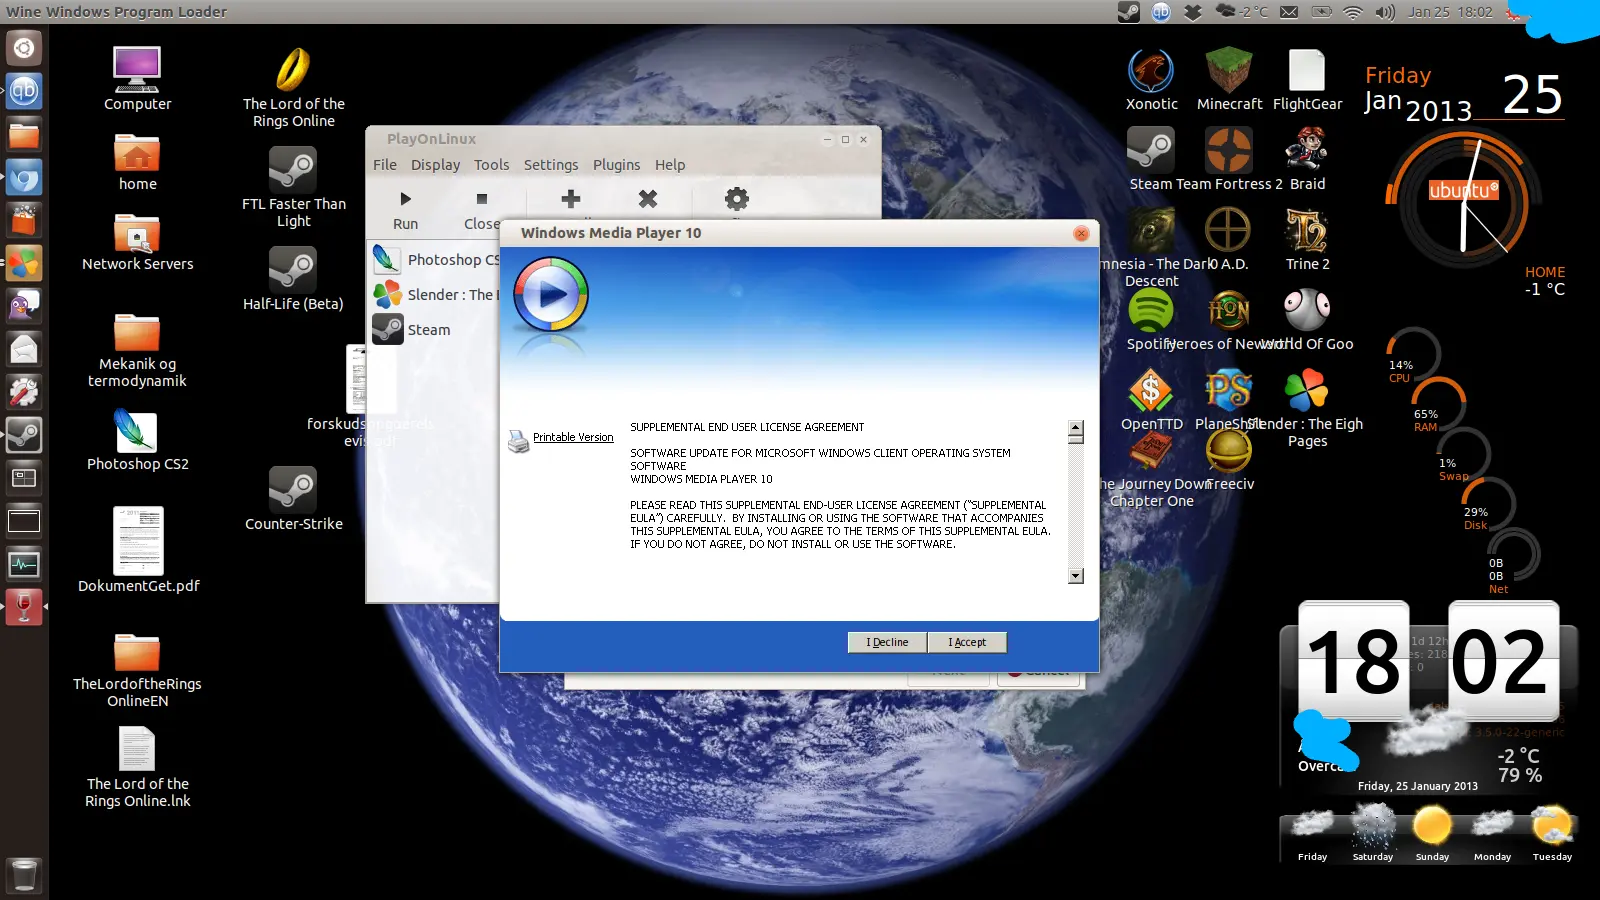Open the Tools menu in PlayOnLinux
The image size is (1600, 900).
[x=491, y=165]
